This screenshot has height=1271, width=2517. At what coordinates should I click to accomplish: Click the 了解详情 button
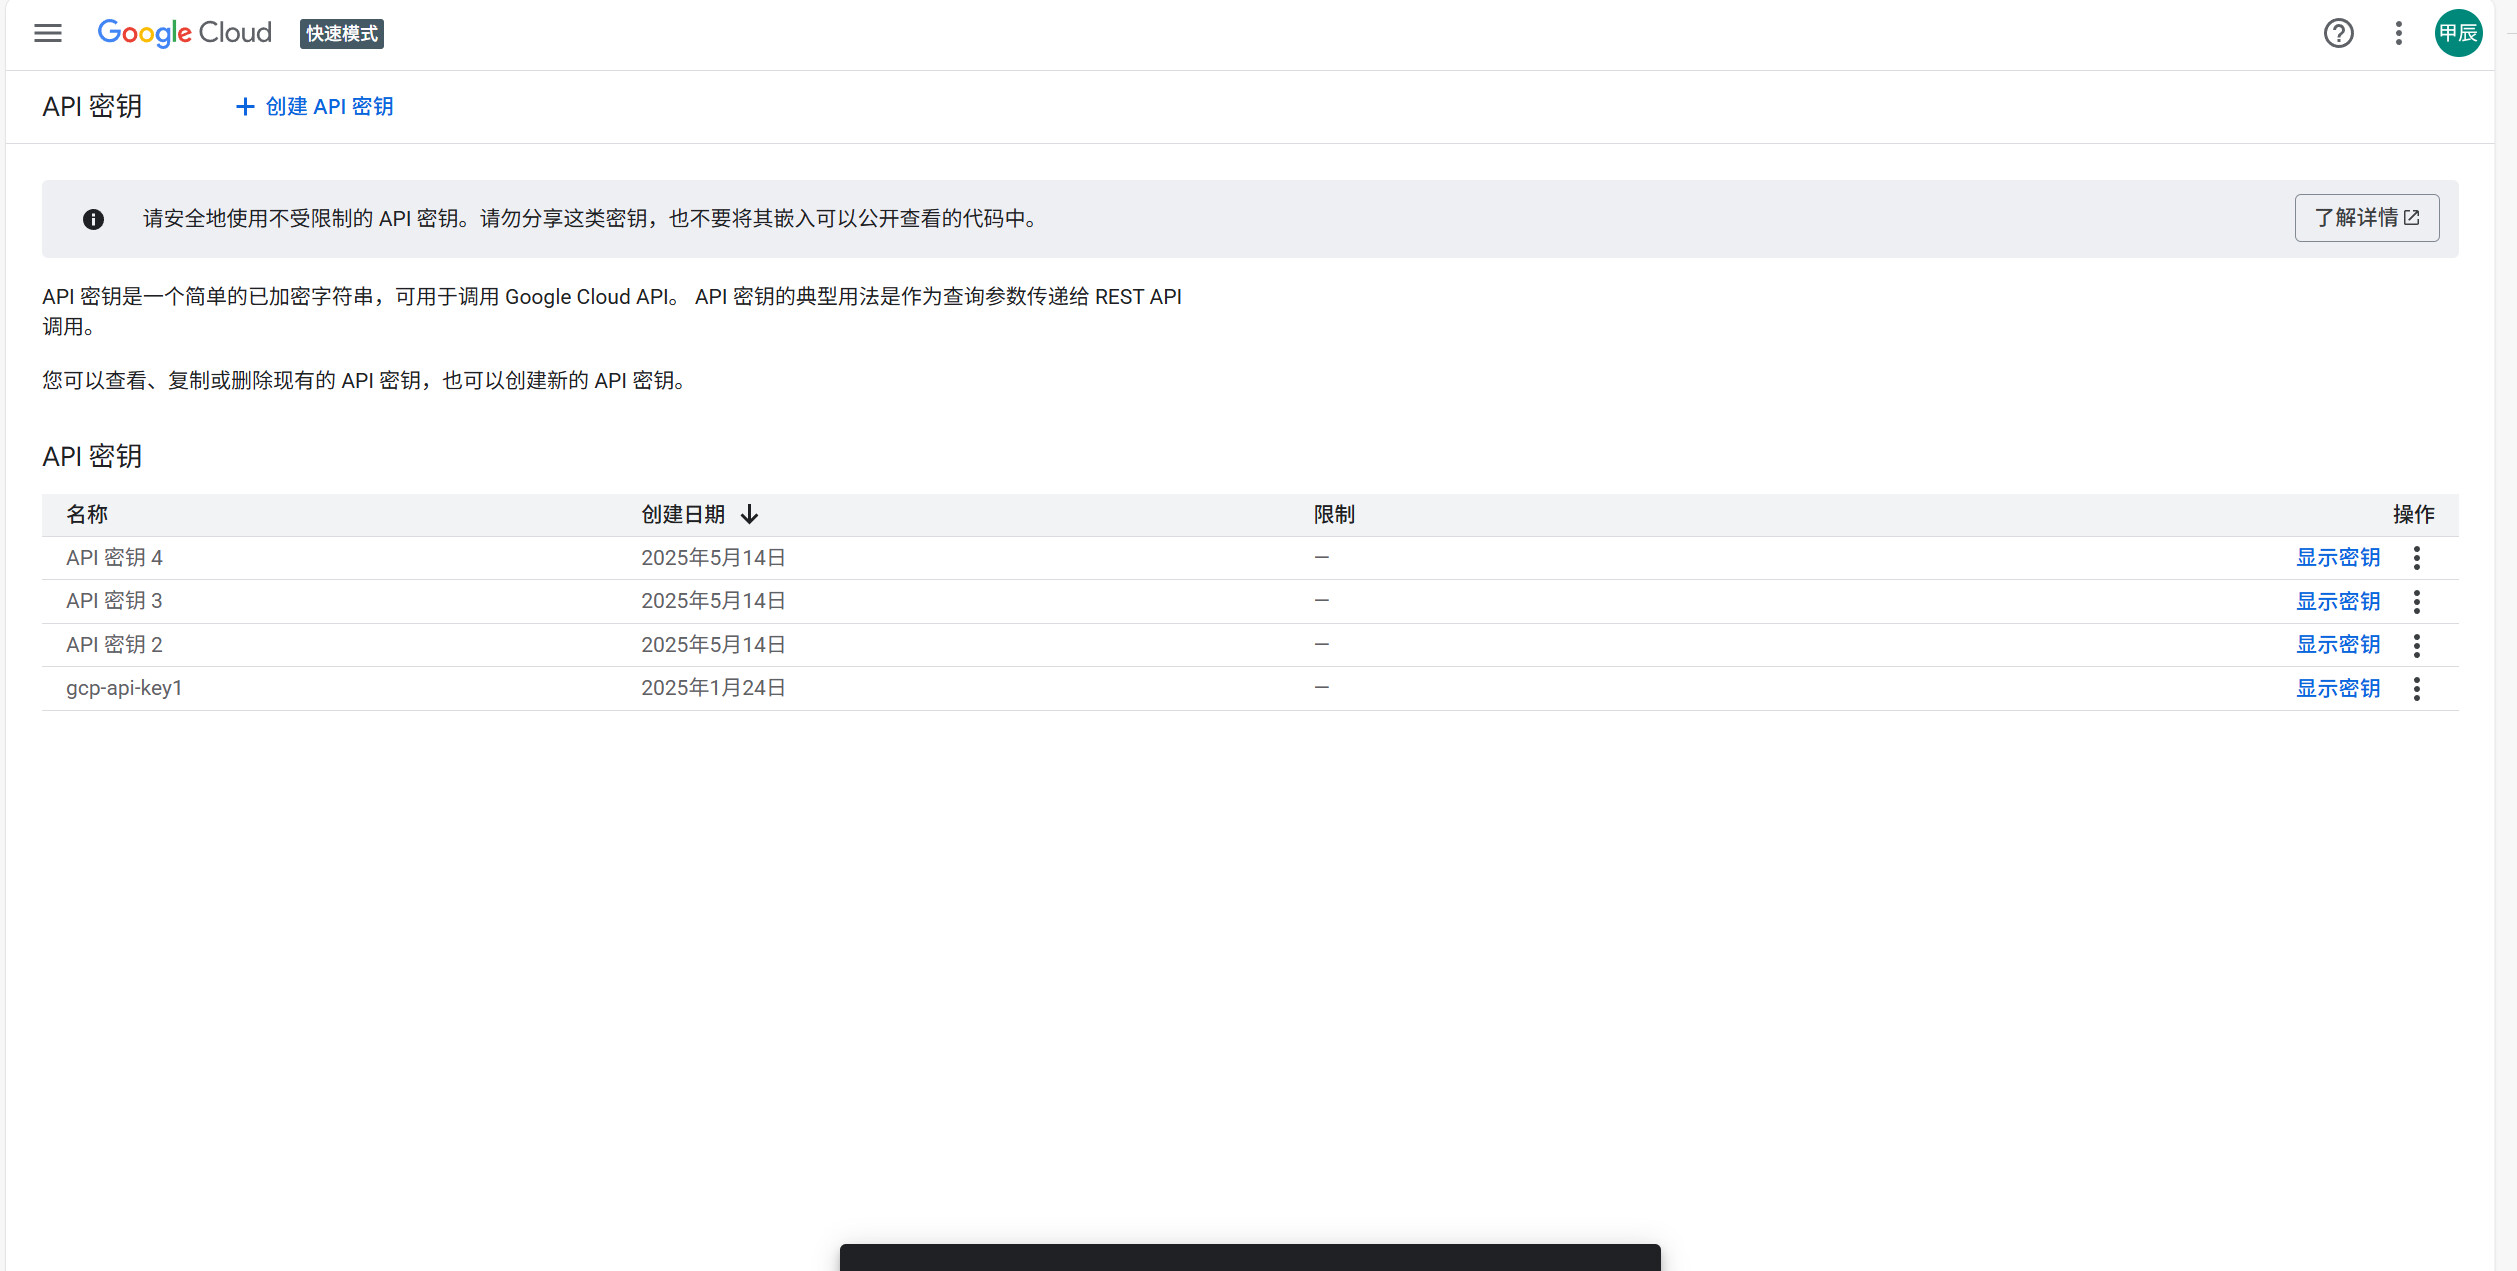[x=2366, y=217]
